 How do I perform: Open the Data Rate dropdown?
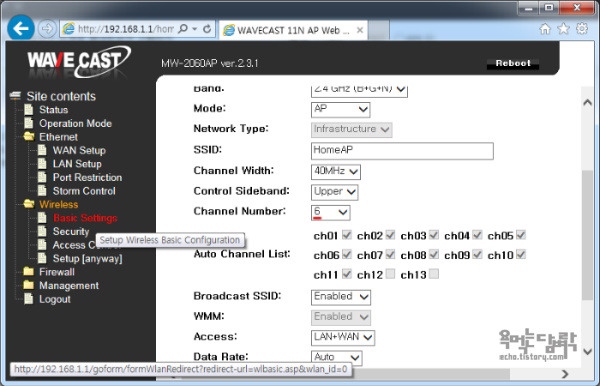[336, 358]
